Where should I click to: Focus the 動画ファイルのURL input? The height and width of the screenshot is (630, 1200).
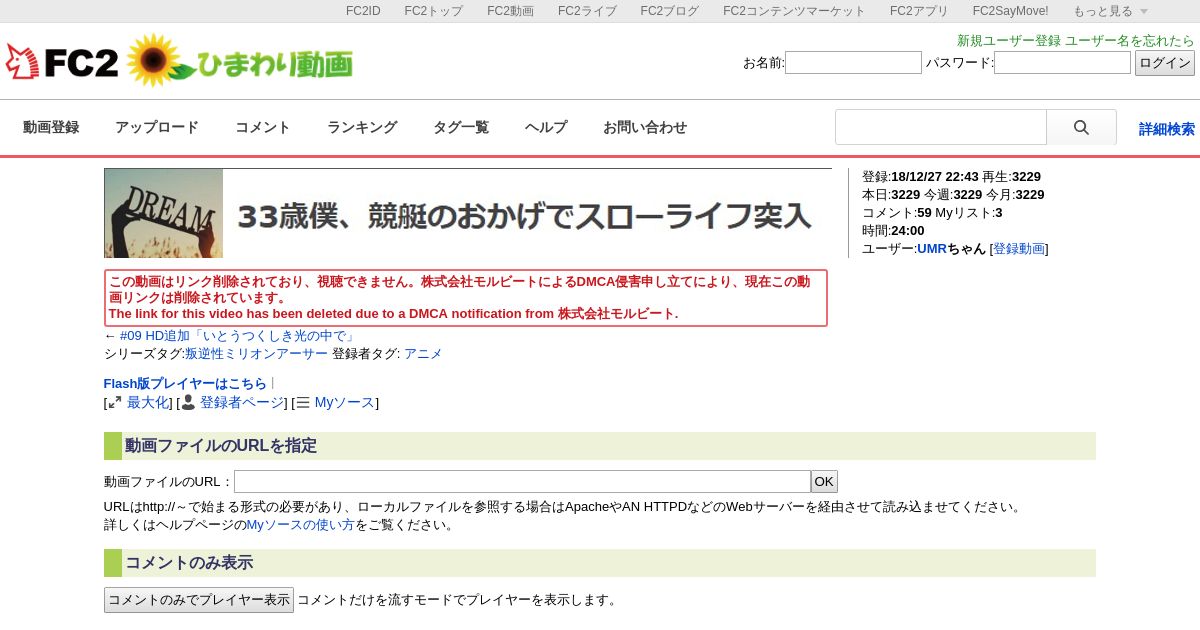[522, 481]
